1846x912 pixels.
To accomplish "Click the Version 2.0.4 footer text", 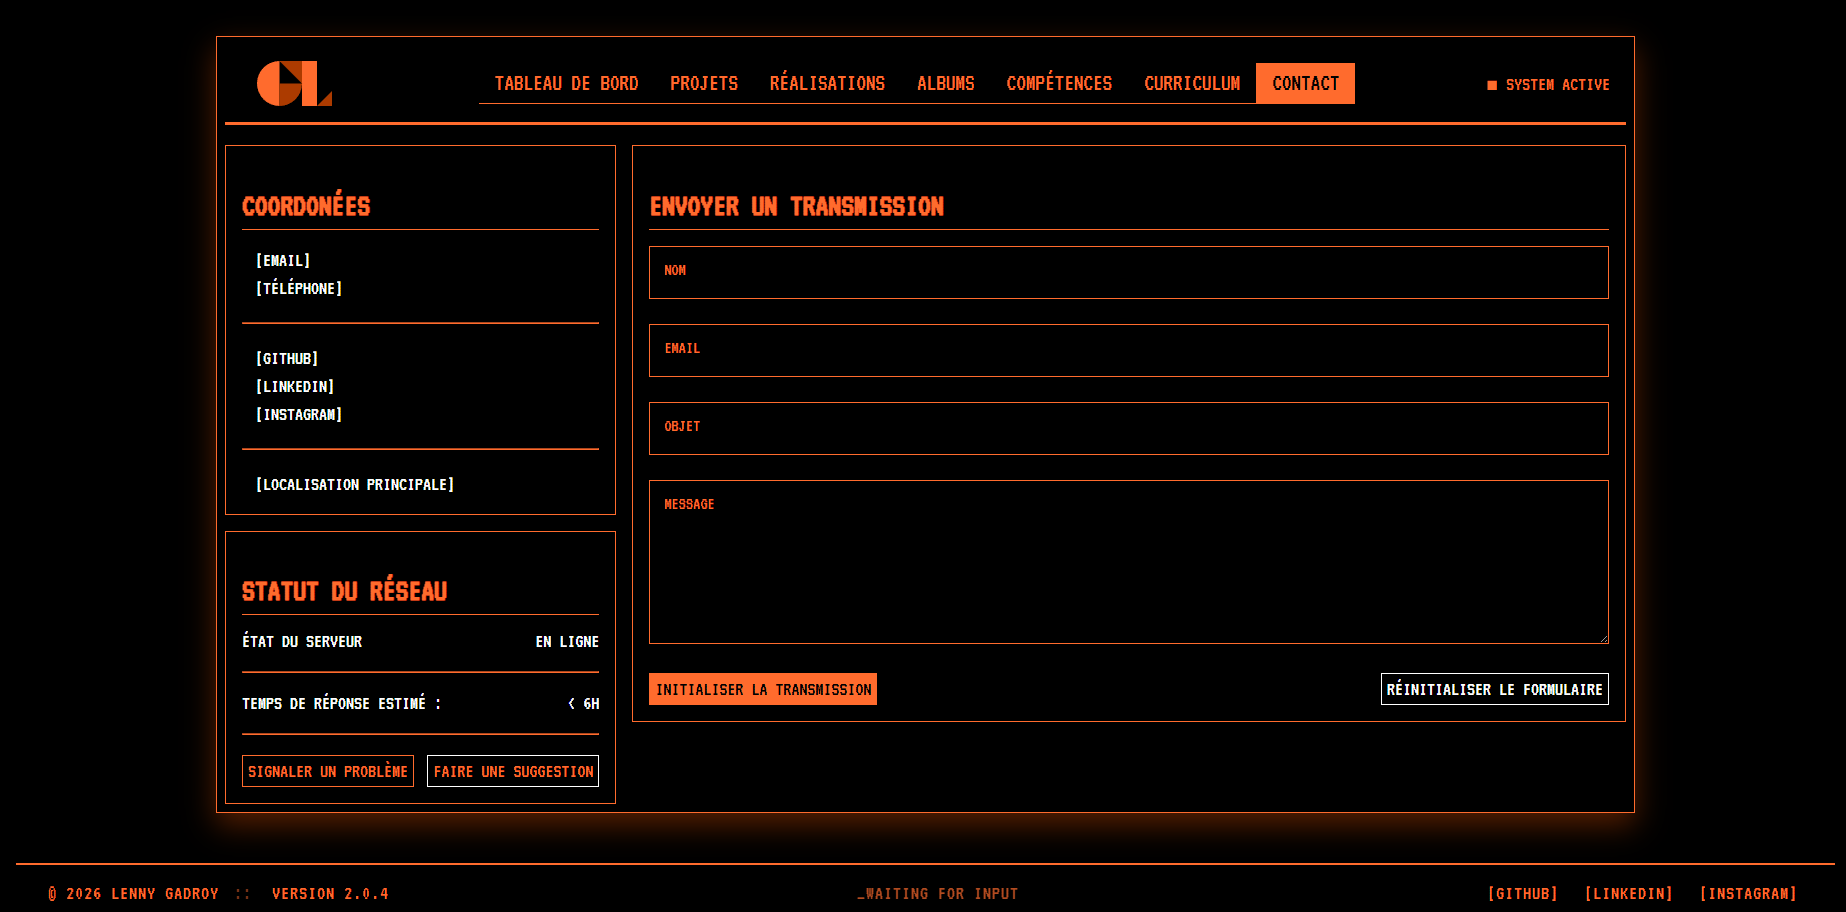I will tap(330, 894).
